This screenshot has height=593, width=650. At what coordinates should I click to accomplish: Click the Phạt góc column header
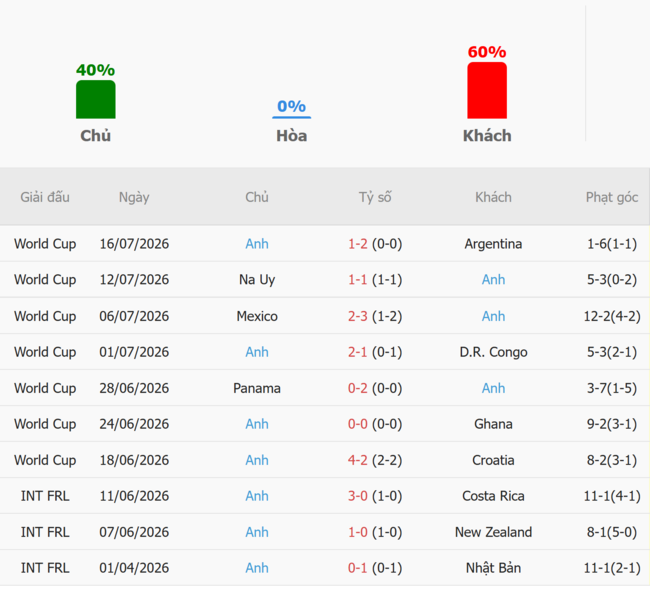point(612,197)
